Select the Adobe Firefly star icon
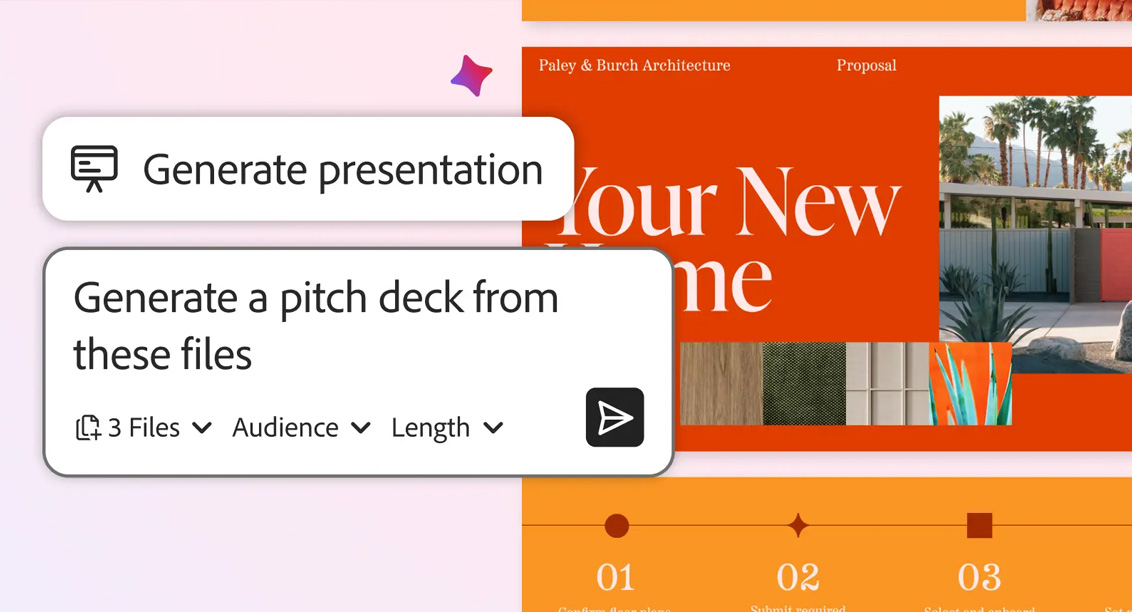The width and height of the screenshot is (1132, 612). (471, 75)
